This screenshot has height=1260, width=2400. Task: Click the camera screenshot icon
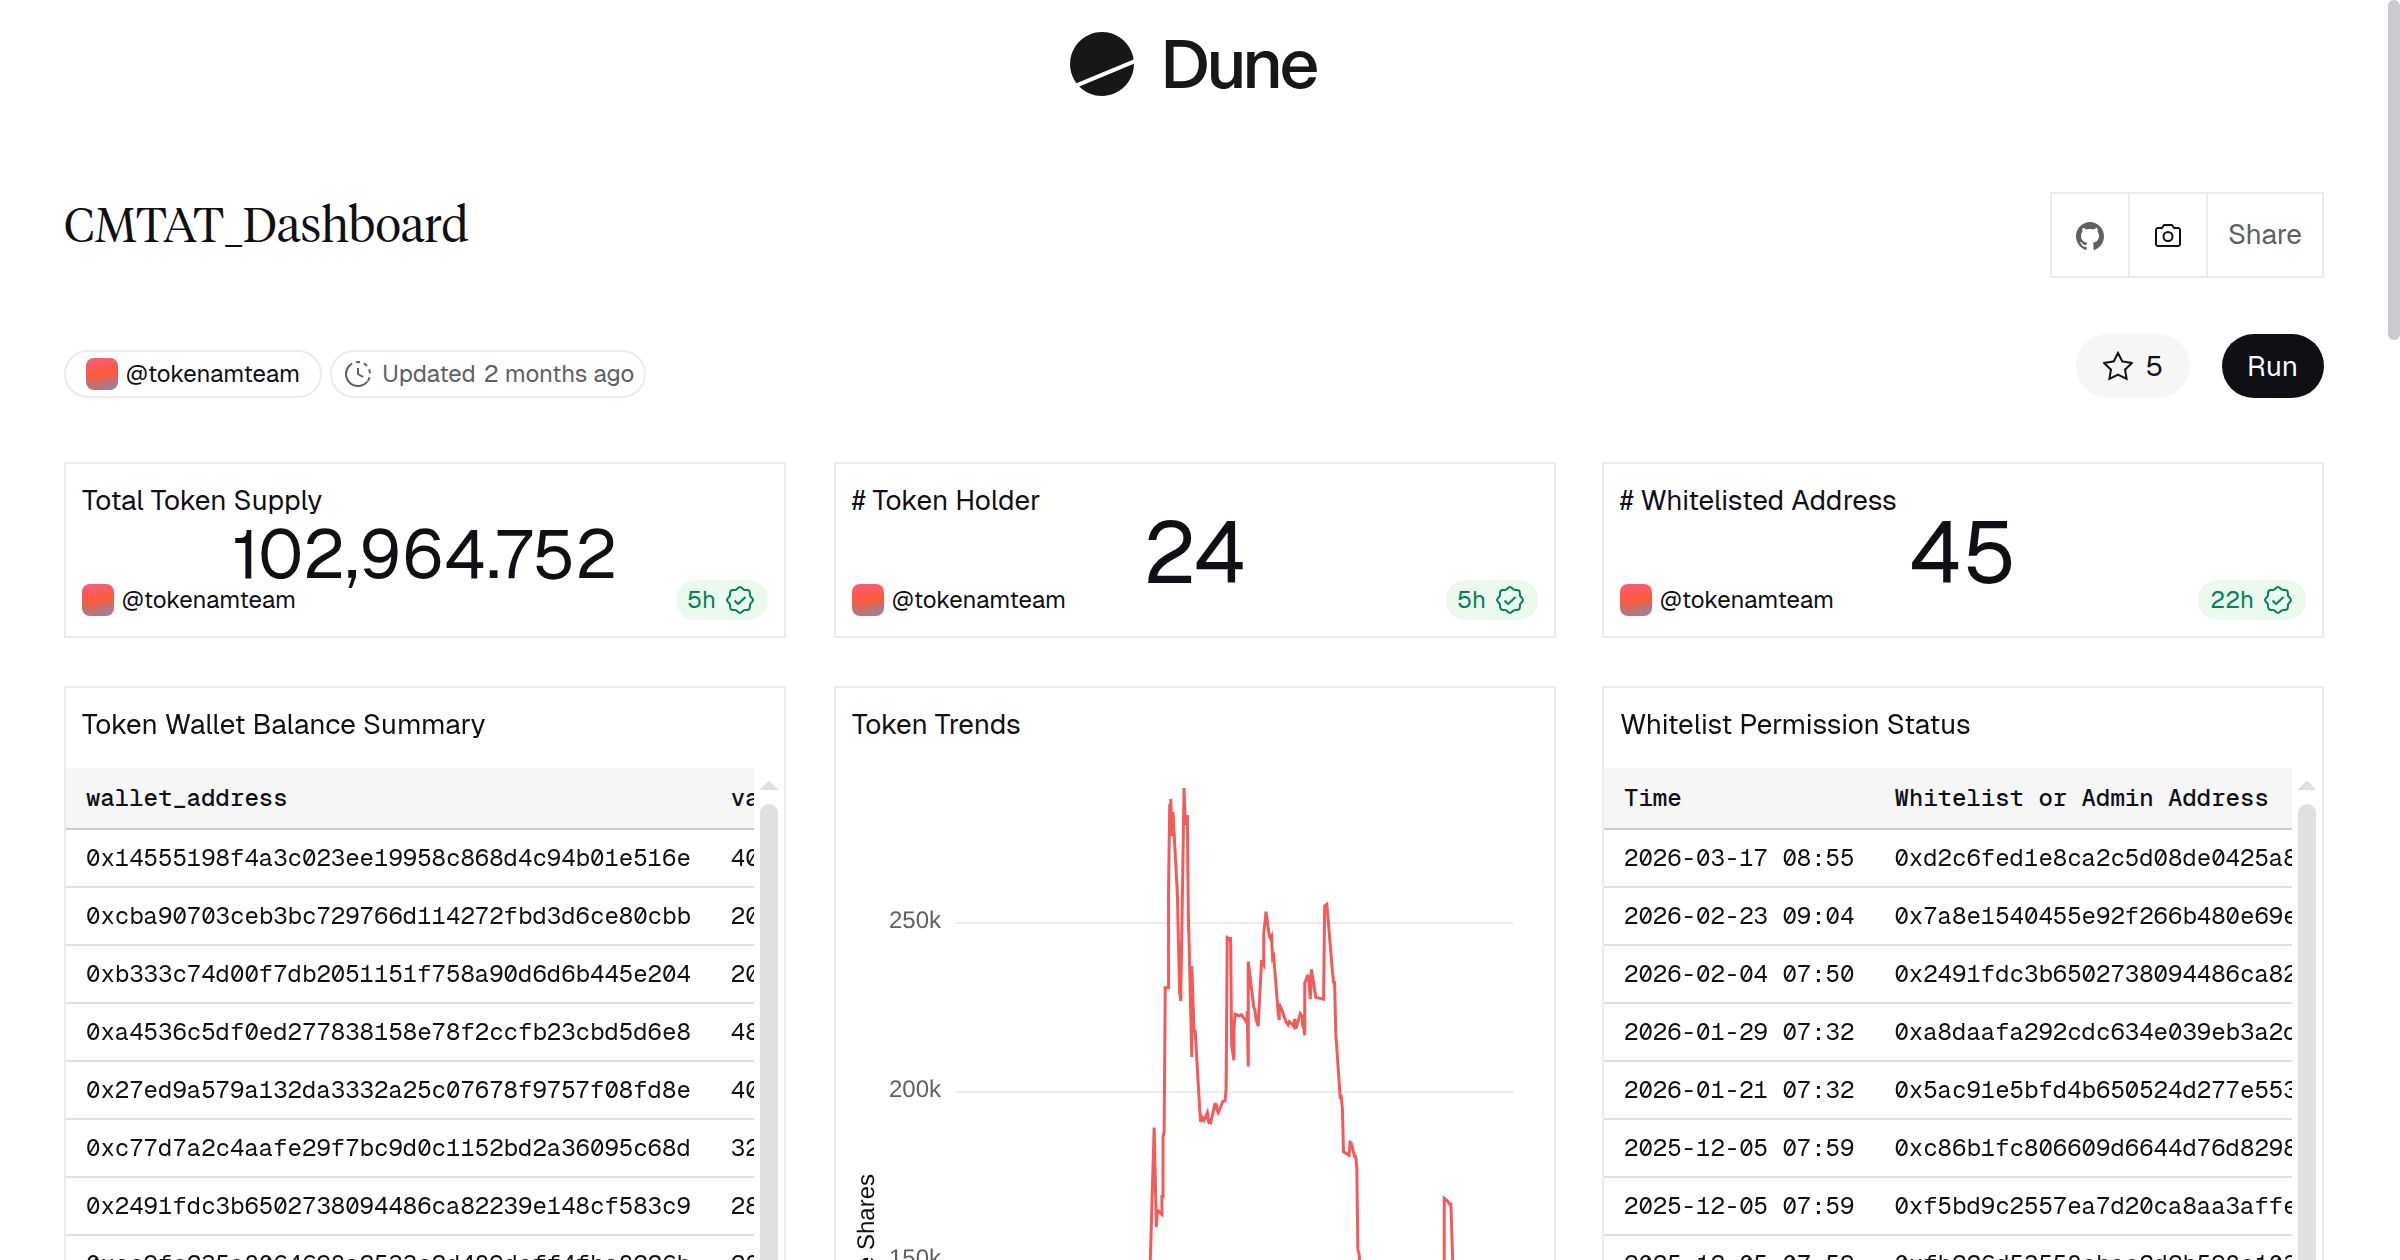click(2166, 235)
